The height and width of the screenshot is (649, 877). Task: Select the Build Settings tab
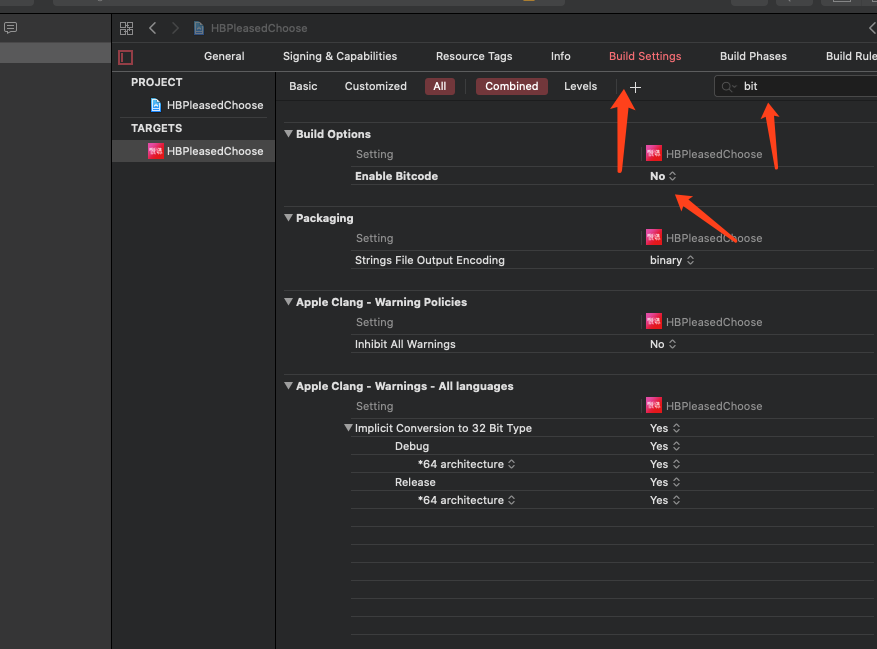645,57
